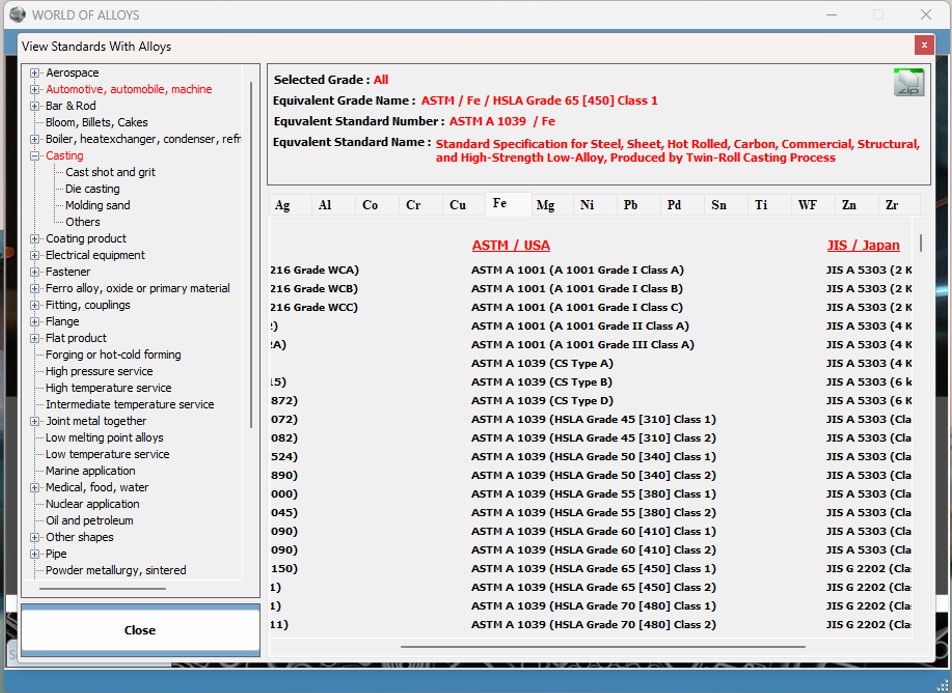Expand the Electrical equipment node

[x=35, y=255]
